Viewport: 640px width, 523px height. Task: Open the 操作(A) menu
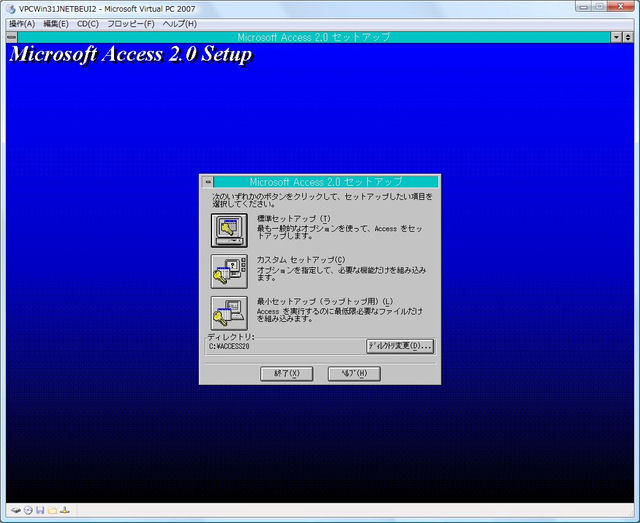[22, 24]
